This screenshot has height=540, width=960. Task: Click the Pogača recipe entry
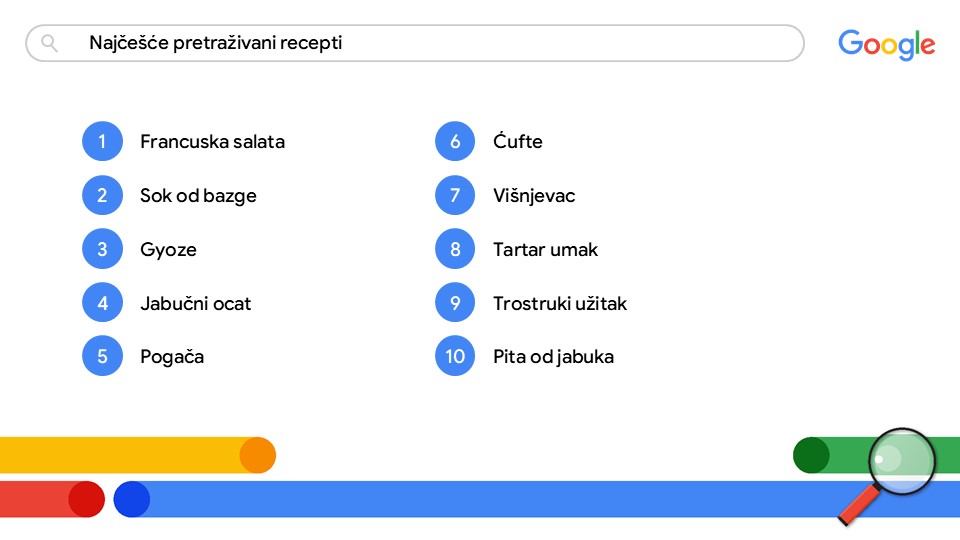172,356
